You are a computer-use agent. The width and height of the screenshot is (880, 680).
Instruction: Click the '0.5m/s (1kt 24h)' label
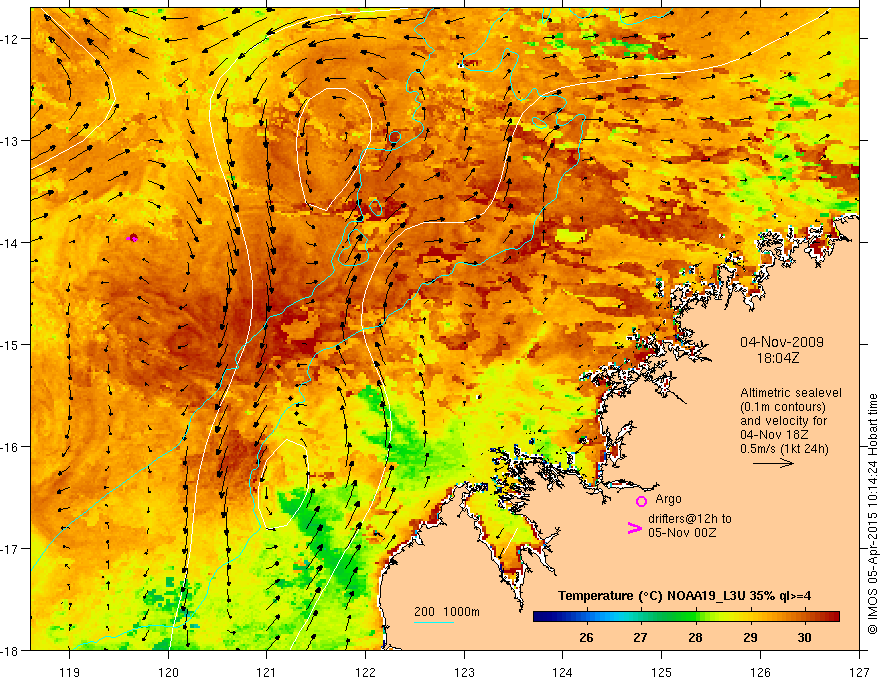(x=784, y=449)
